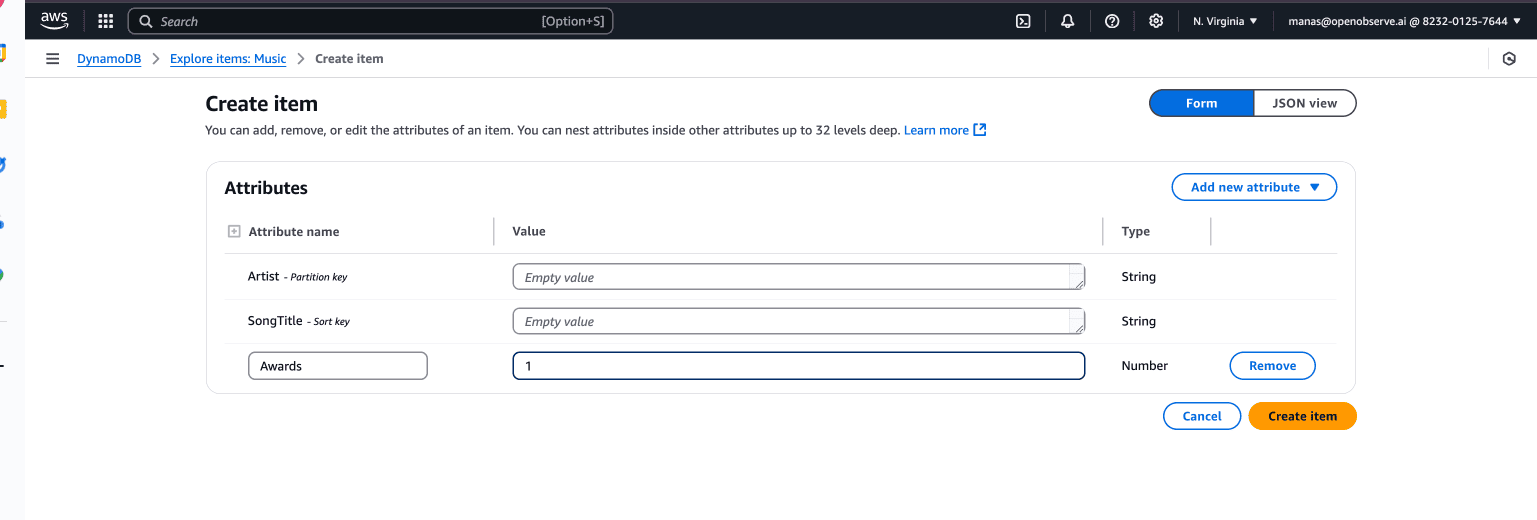Screen dimensions: 1537x520
Task: Expand the account menu for manas@openobserve.ai
Action: coord(1403,21)
